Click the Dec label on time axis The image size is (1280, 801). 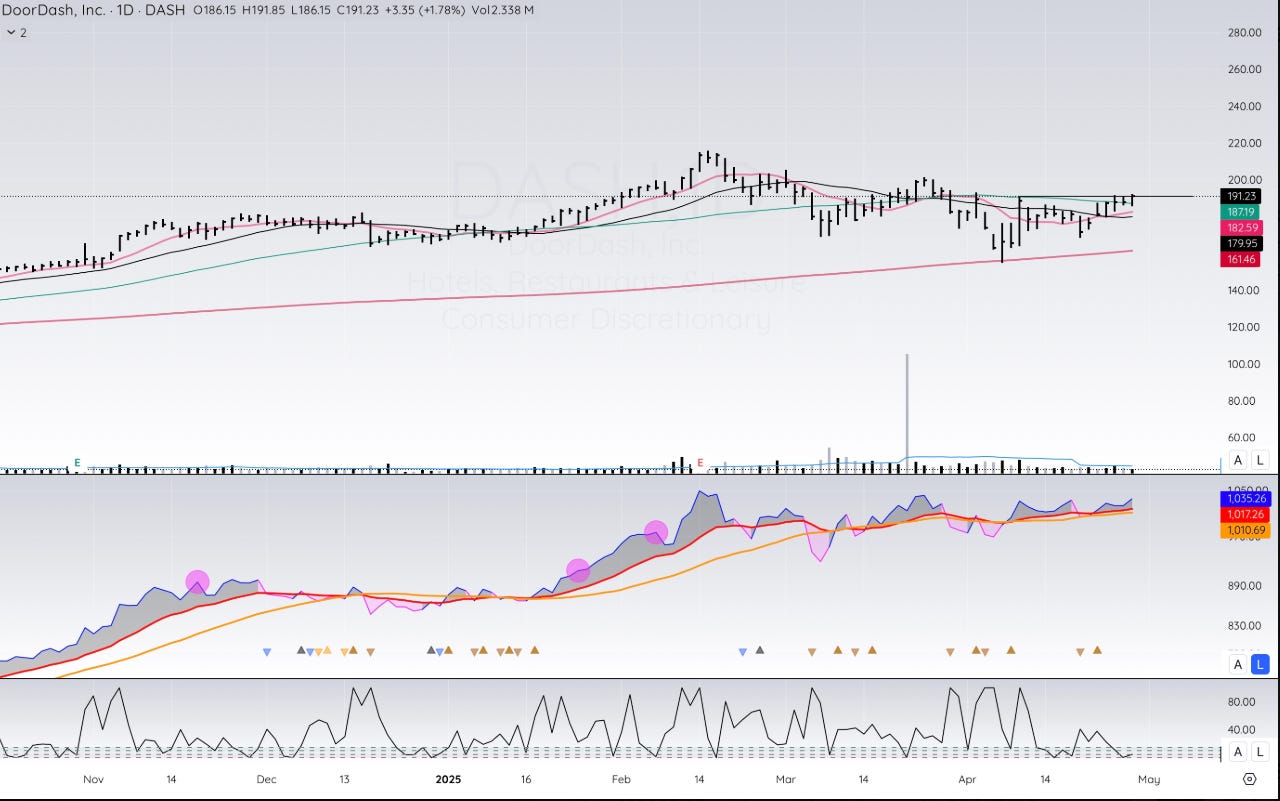266,779
